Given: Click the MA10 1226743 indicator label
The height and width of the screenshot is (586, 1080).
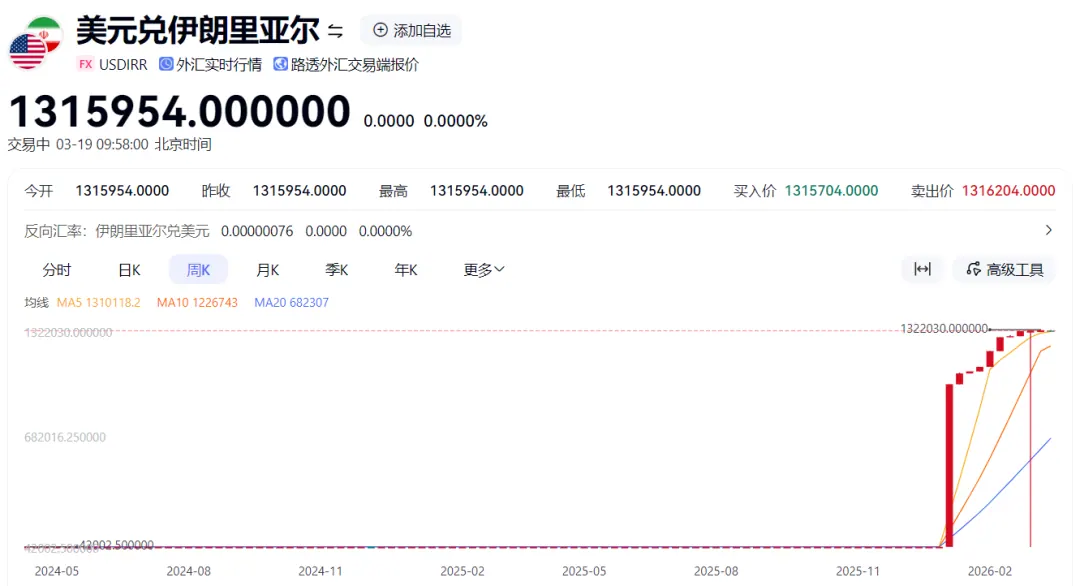Looking at the screenshot, I should tap(197, 302).
